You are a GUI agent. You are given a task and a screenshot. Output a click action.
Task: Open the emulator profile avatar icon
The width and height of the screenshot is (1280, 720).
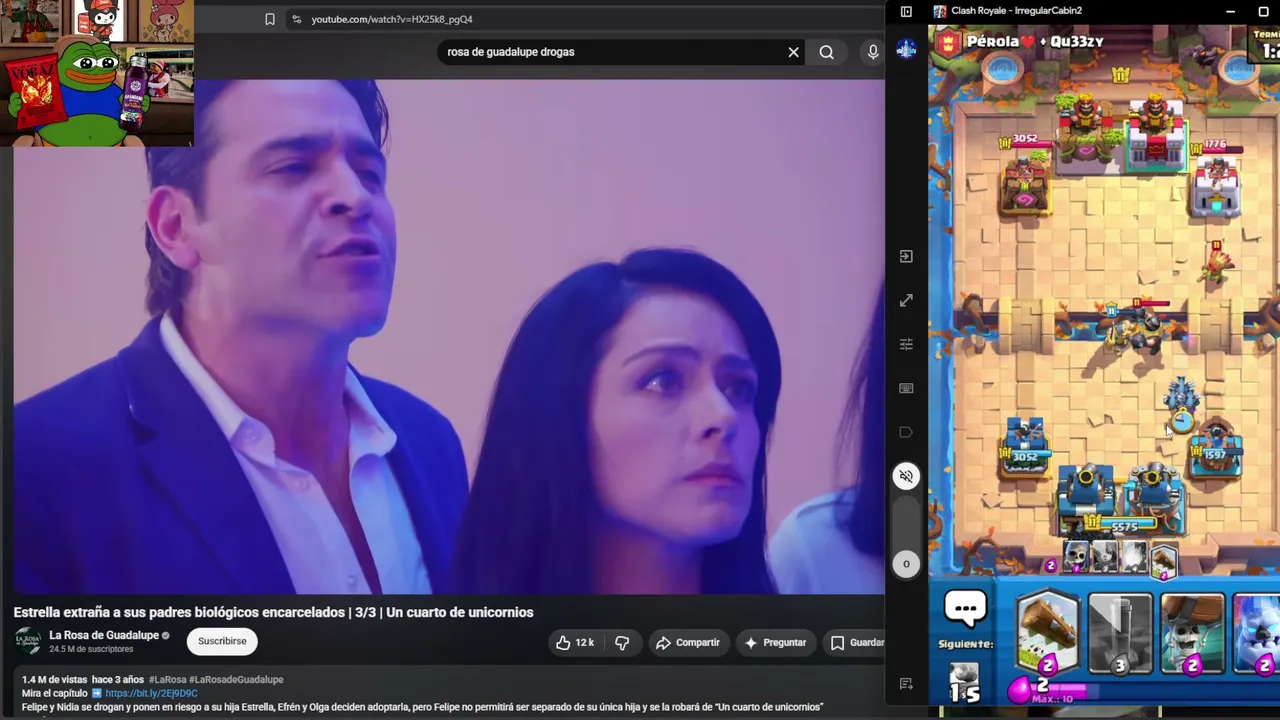tap(906, 50)
